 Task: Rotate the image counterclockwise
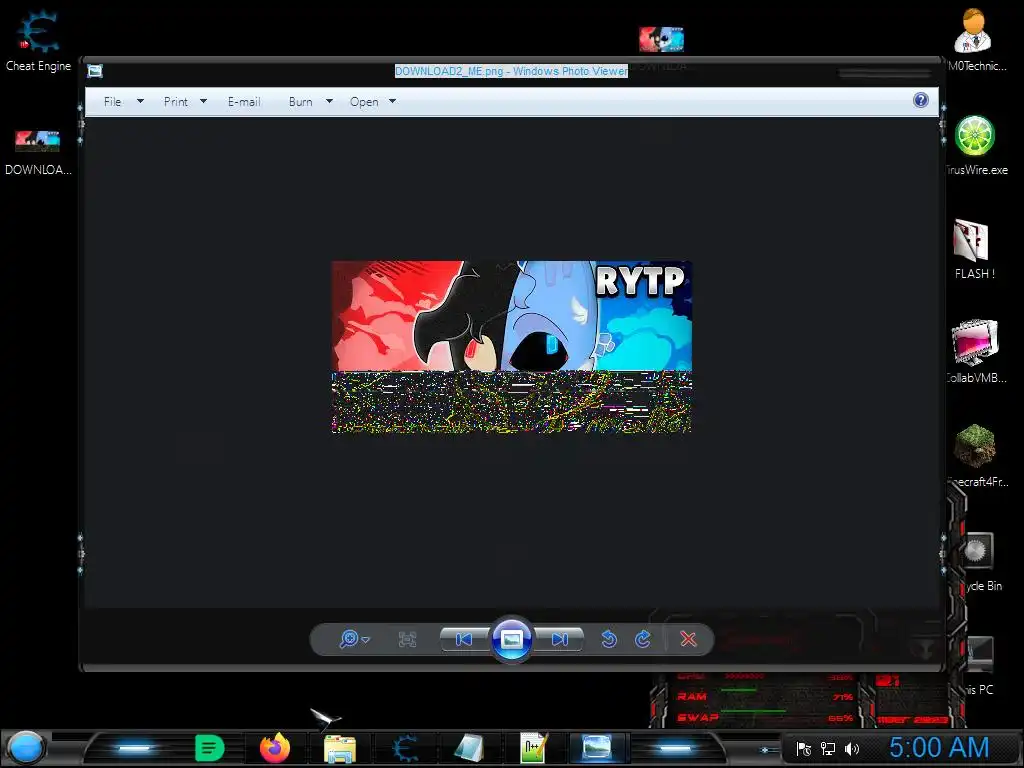tap(609, 639)
